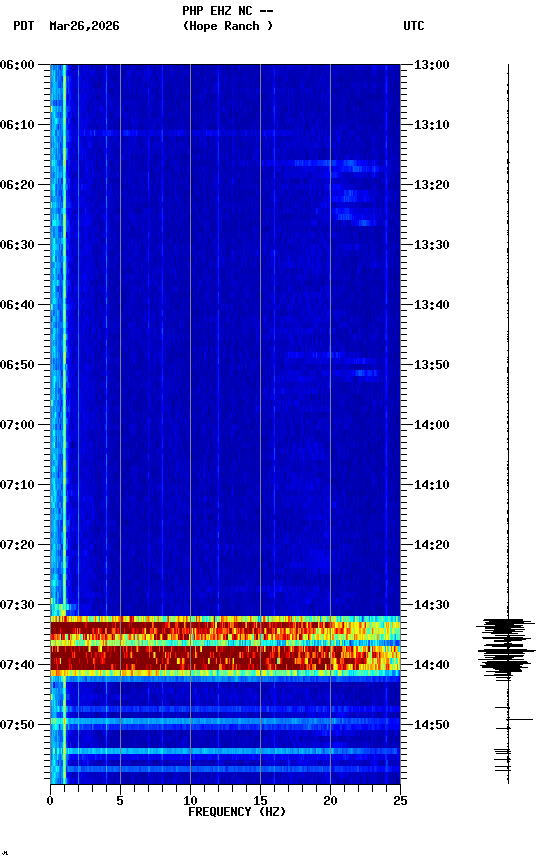
Task: Select the (Hope Ranch ) station label
Action: (228, 26)
